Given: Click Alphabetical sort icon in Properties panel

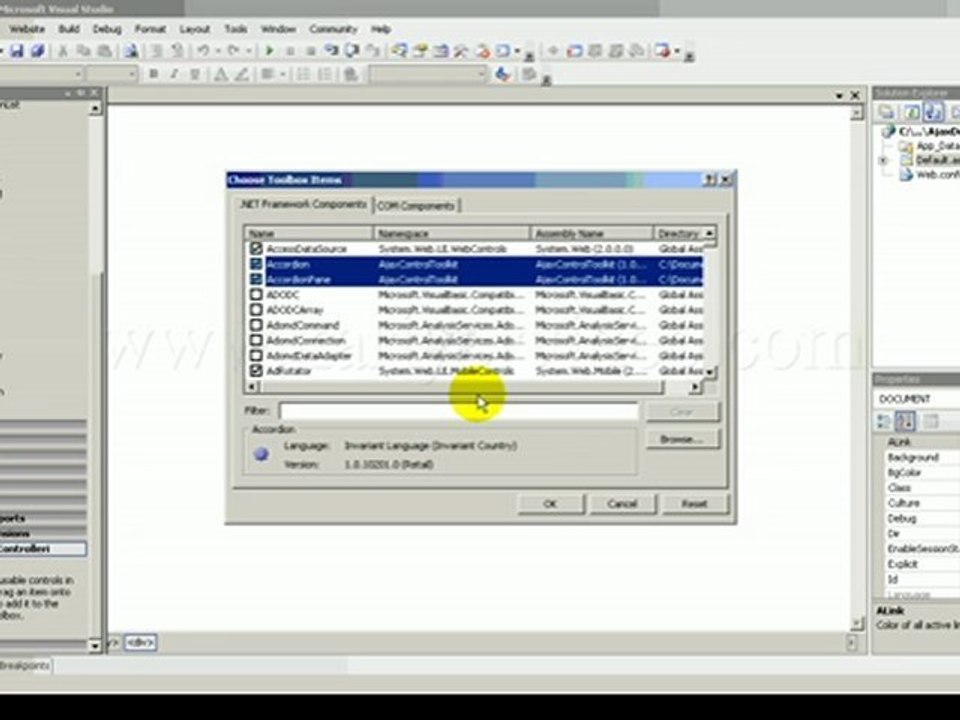Looking at the screenshot, I should point(905,421).
